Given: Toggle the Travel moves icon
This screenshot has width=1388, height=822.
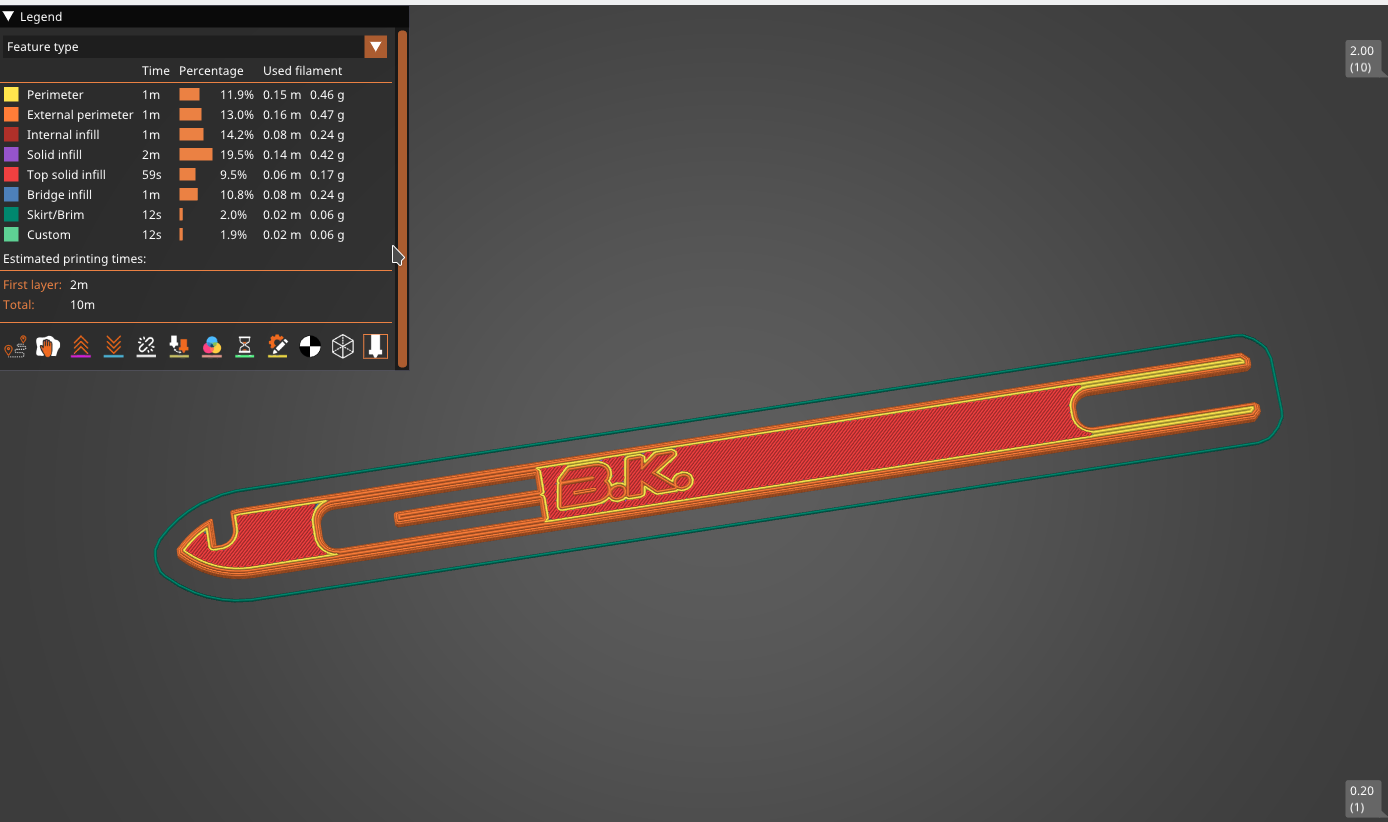Looking at the screenshot, I should pos(15,347).
